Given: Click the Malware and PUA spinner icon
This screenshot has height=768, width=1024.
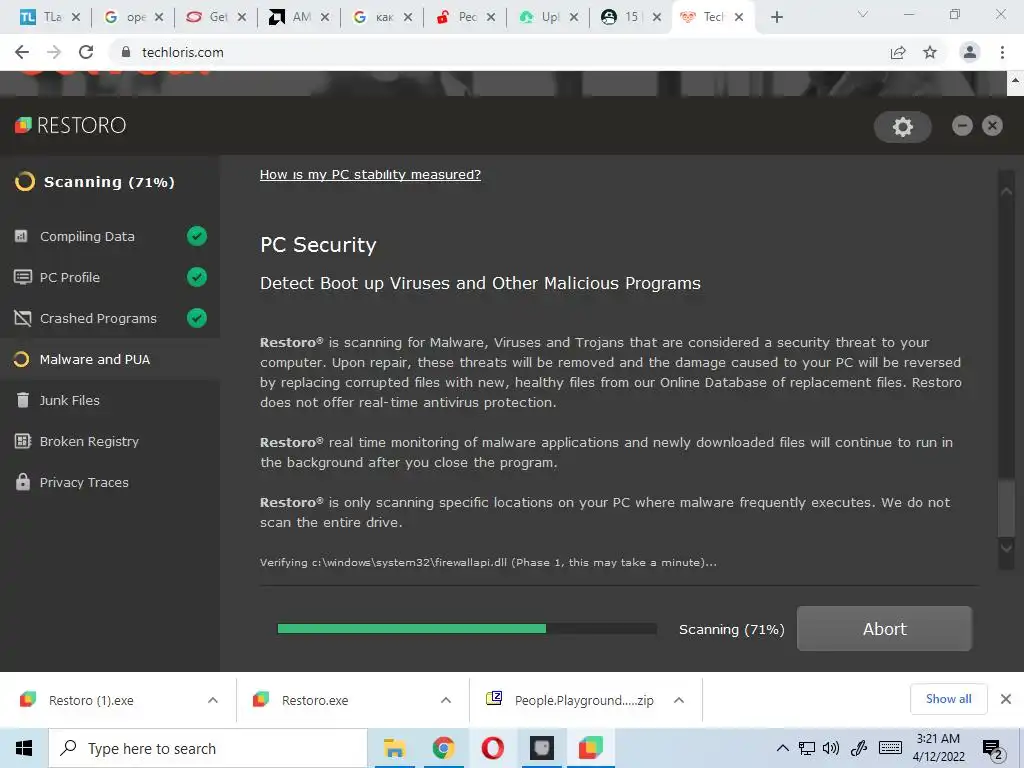Looking at the screenshot, I should pos(22,359).
